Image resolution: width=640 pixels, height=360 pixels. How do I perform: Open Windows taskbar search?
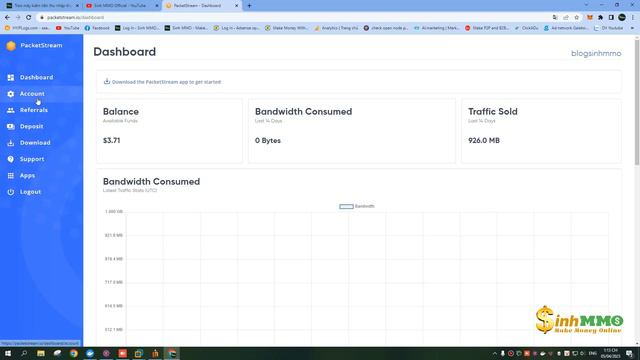[x=24, y=353]
